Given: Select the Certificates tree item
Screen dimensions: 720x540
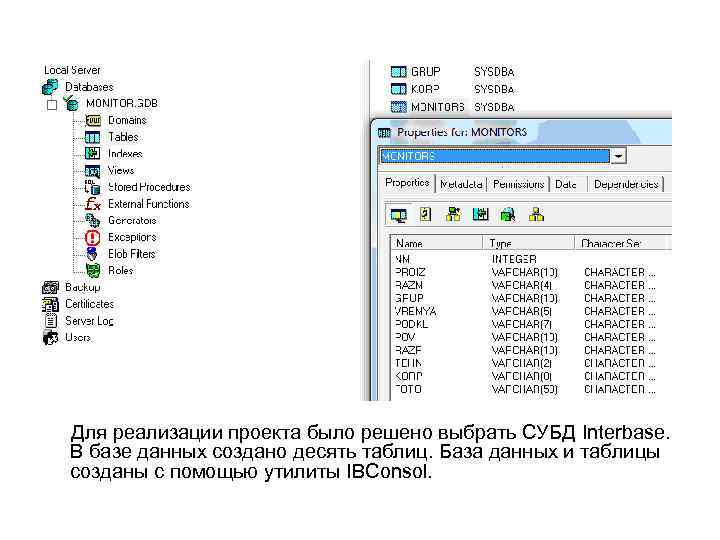Looking at the screenshot, I should [x=90, y=304].
